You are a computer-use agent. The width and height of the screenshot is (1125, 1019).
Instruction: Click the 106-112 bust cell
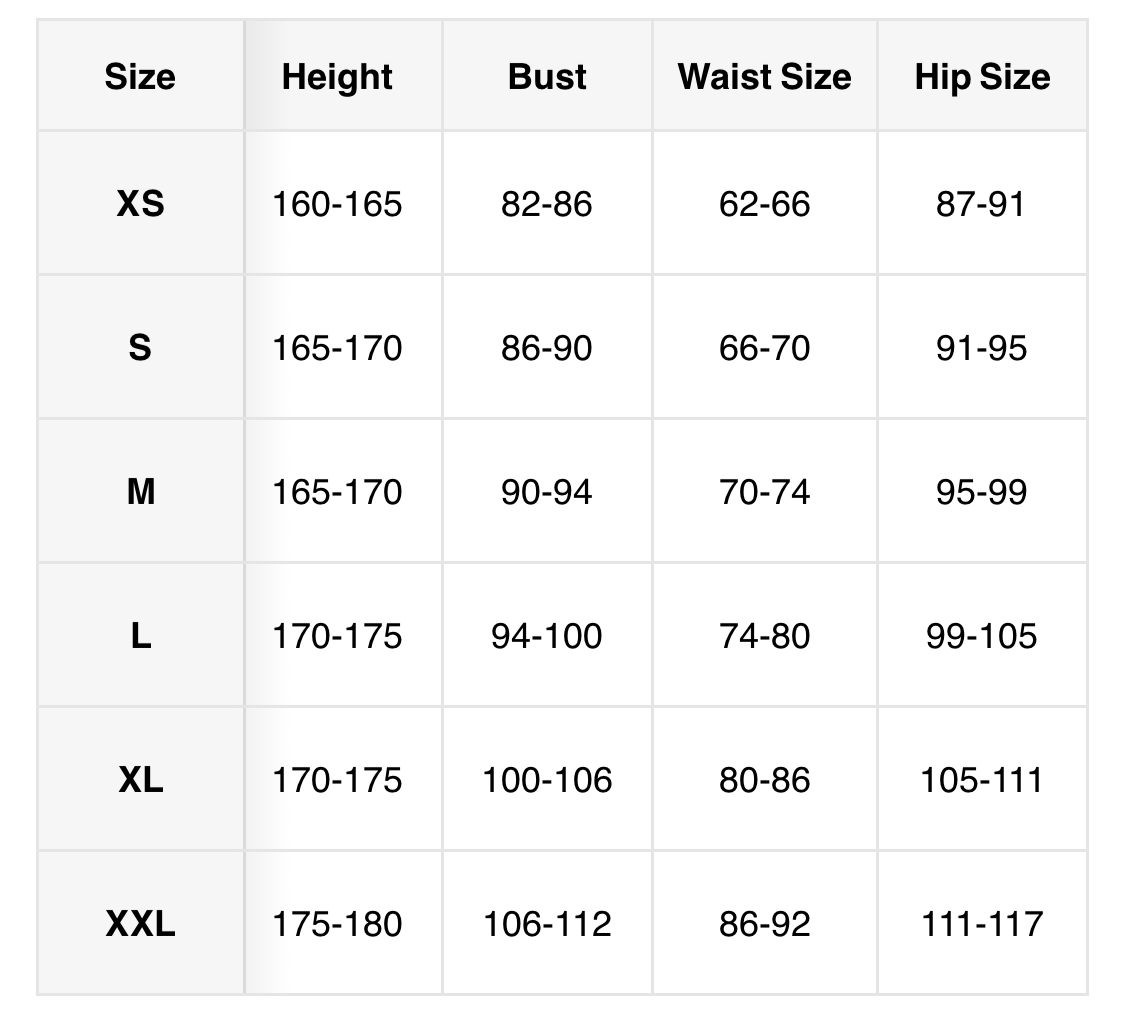[547, 924]
